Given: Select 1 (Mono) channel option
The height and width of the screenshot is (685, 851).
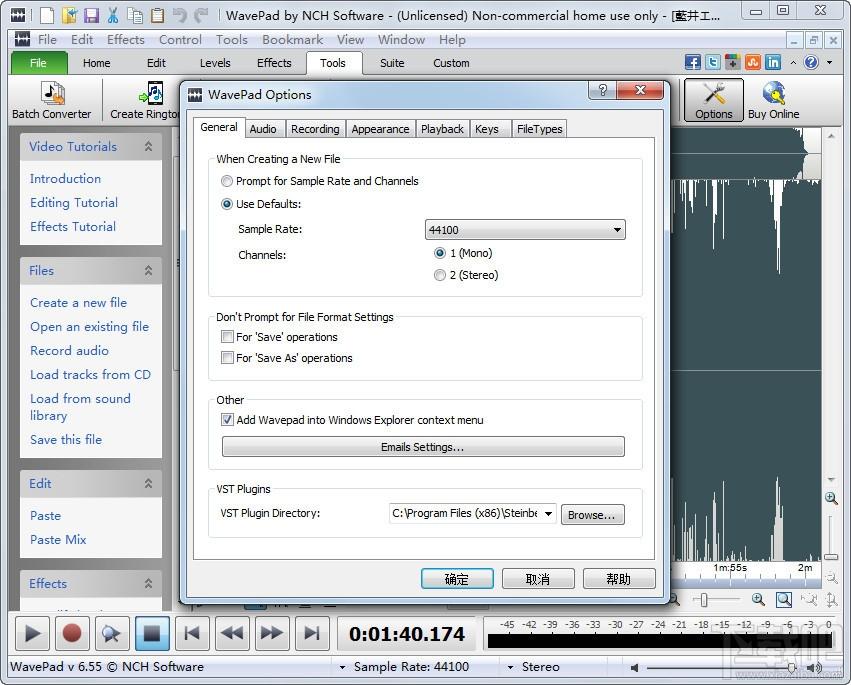Looking at the screenshot, I should click(x=440, y=253).
